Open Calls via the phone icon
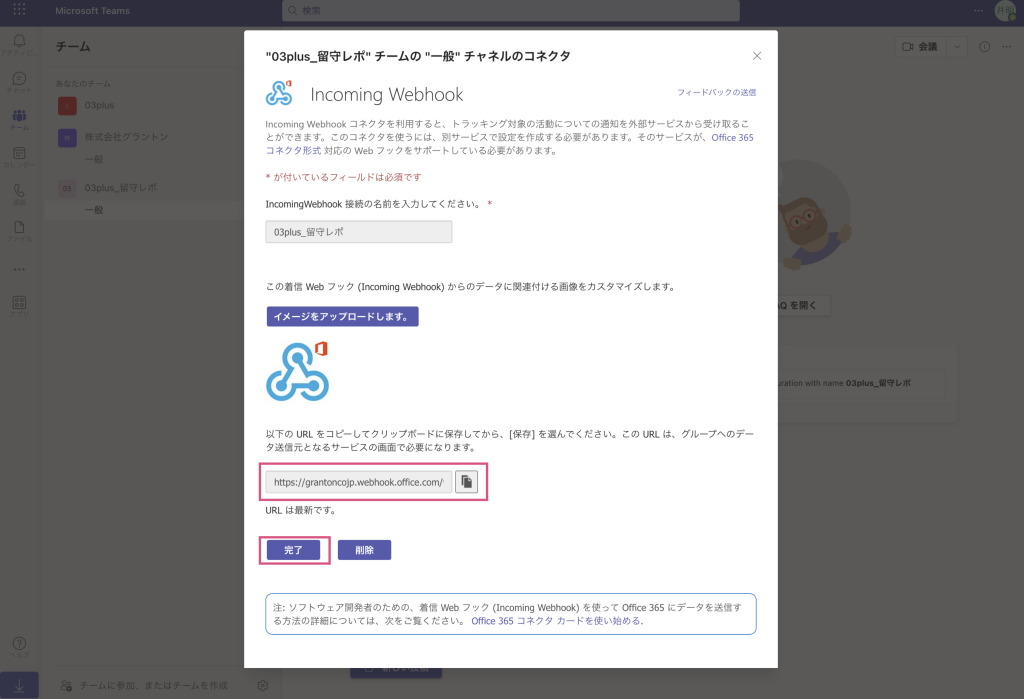This screenshot has height=699, width=1024. click(x=19, y=193)
